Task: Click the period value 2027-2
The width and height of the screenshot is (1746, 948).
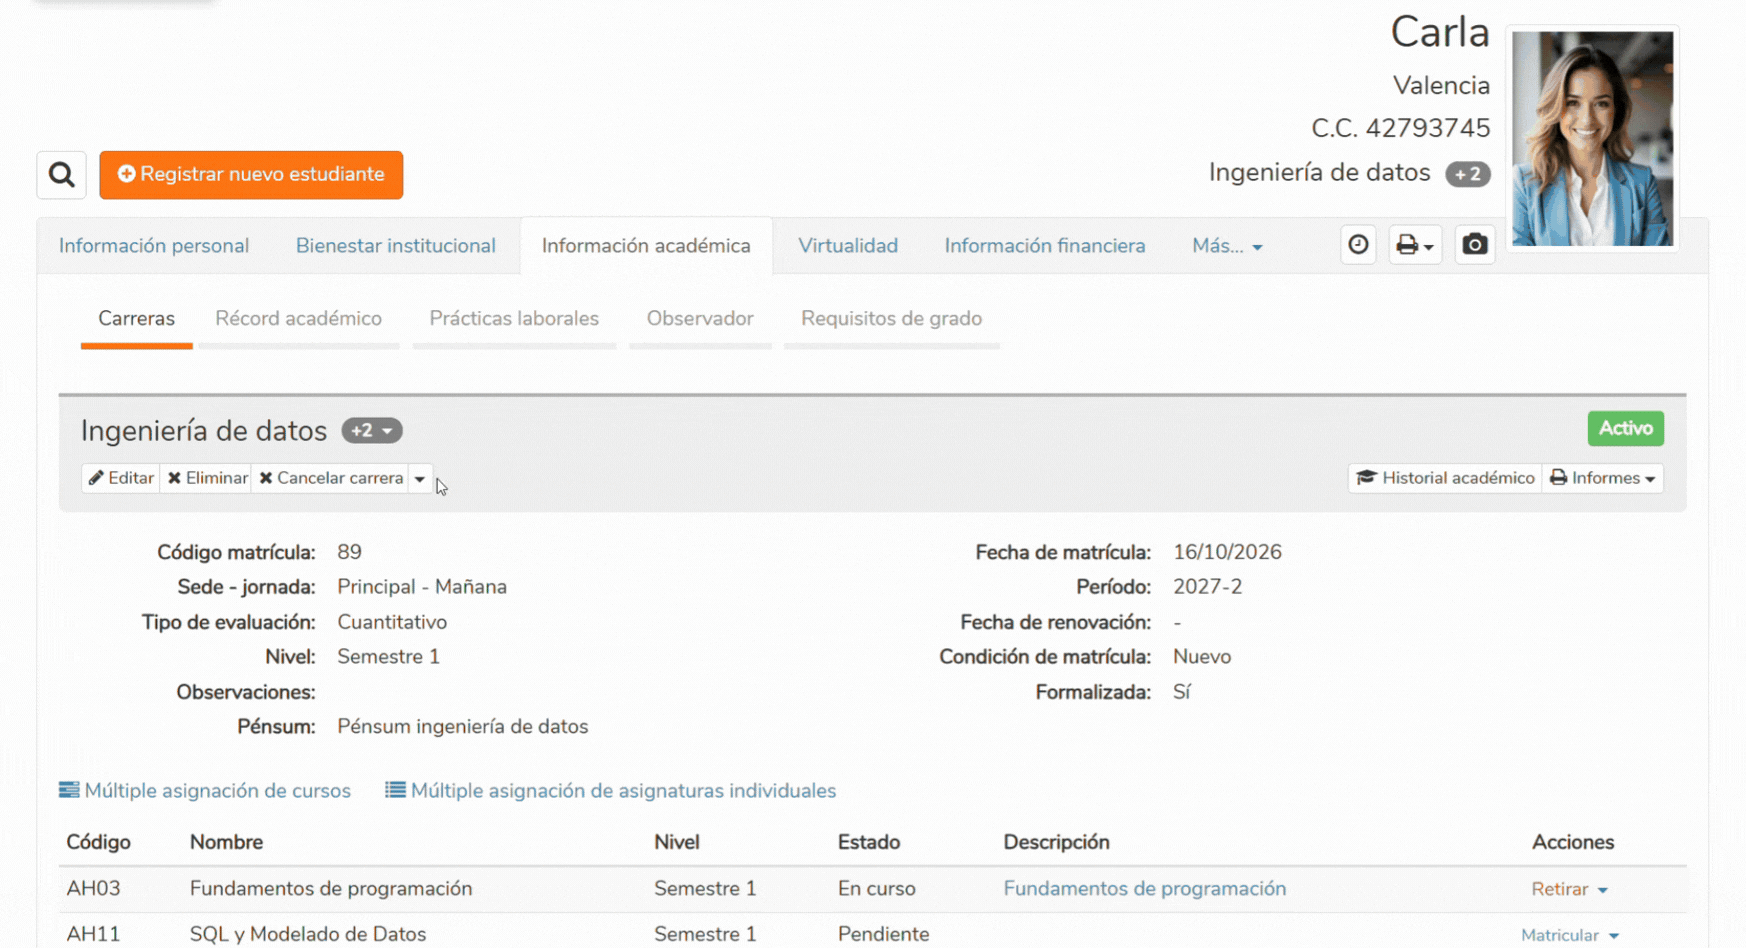Action: (1208, 587)
